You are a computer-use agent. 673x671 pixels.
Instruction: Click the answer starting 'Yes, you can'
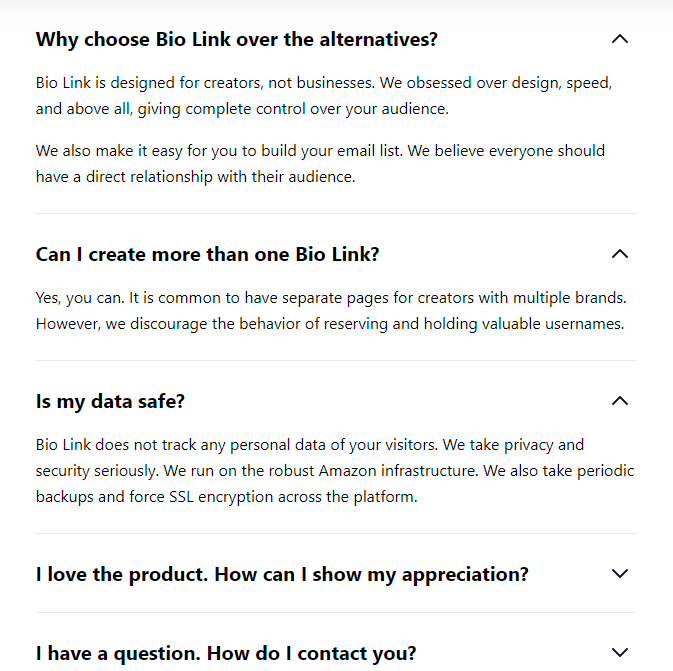point(330,310)
